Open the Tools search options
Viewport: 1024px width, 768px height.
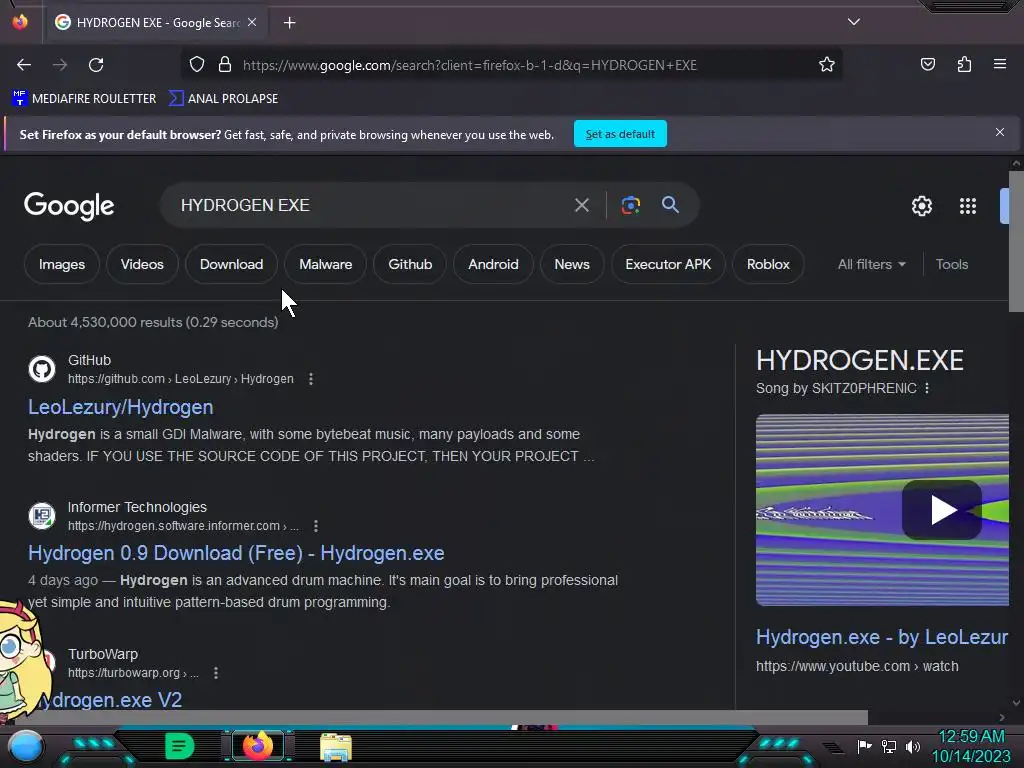pyautogui.click(x=952, y=264)
